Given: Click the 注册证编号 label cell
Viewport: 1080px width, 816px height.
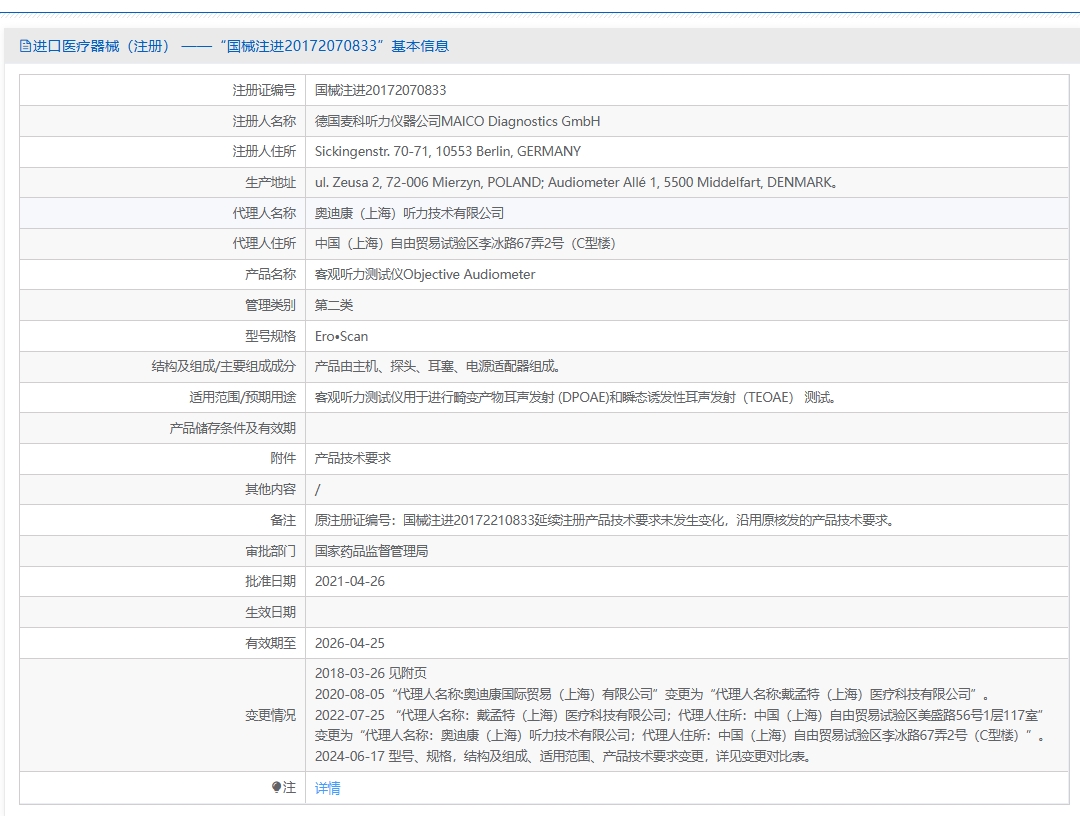Looking at the screenshot, I should coord(163,90).
